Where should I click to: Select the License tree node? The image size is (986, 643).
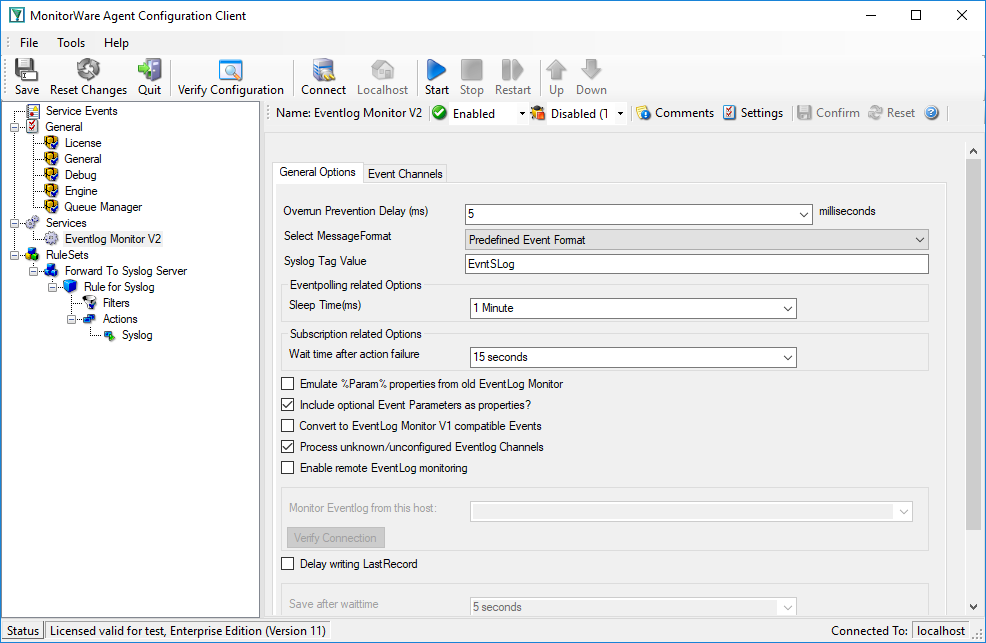82,143
